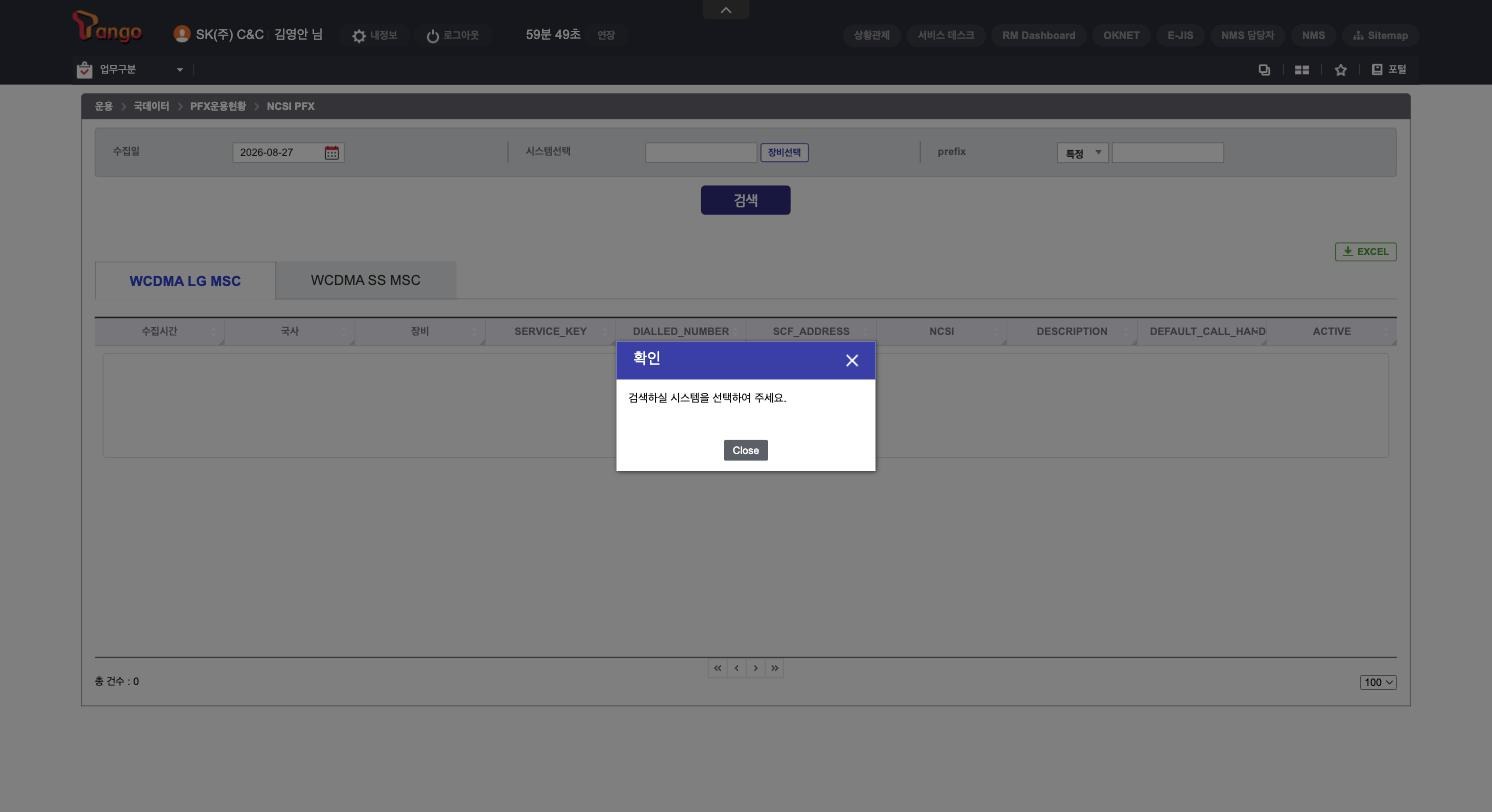
Task: Click the grid layout icon in header
Action: (x=1302, y=70)
